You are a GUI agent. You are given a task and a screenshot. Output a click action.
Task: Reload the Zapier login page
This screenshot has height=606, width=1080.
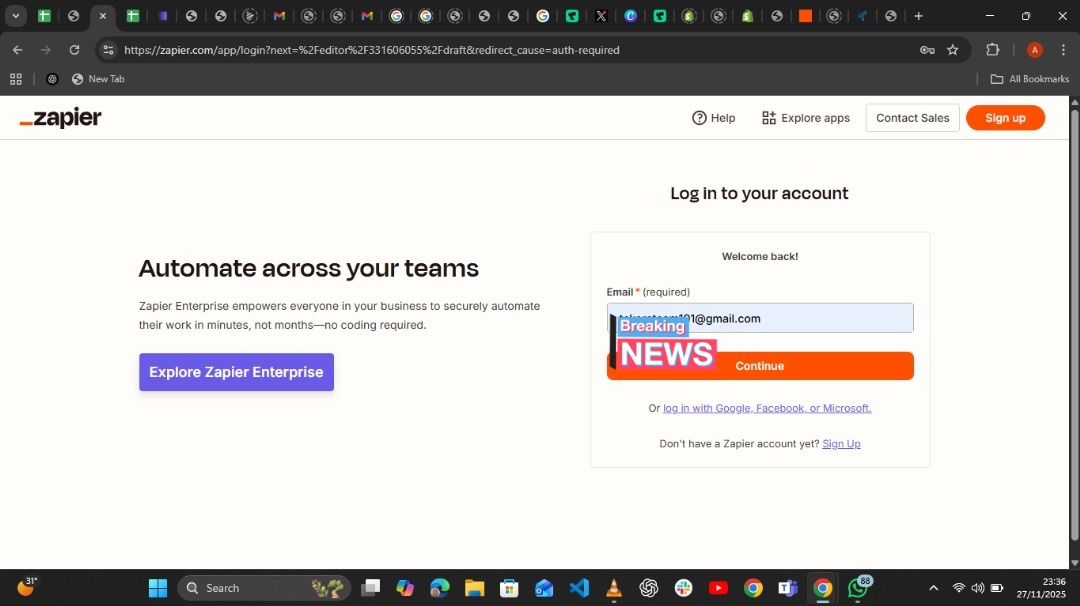(74, 50)
